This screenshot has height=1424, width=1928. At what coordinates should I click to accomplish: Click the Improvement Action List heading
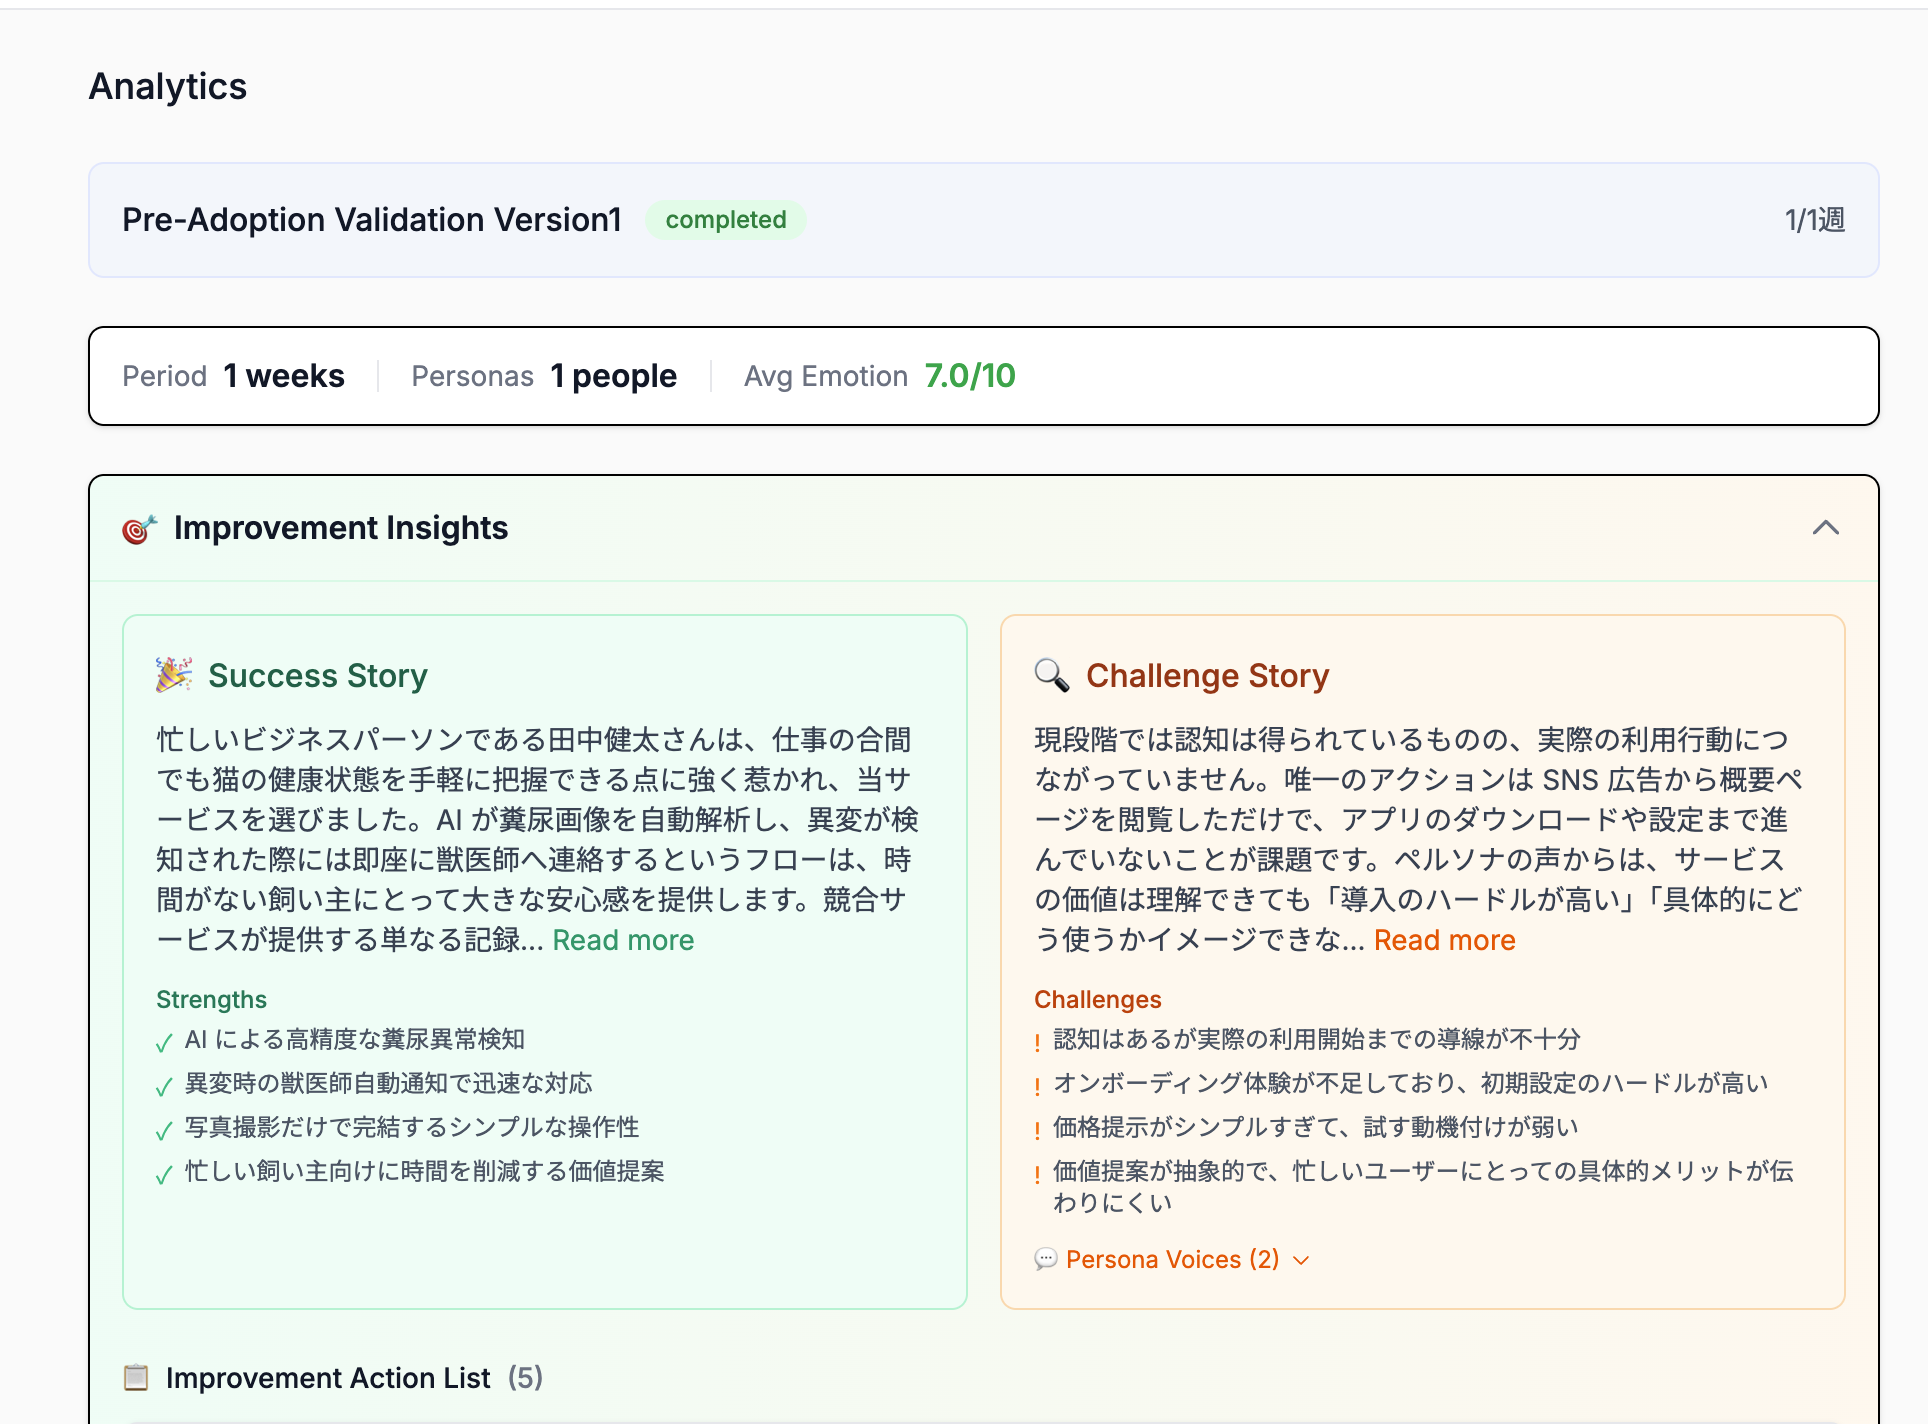(328, 1377)
